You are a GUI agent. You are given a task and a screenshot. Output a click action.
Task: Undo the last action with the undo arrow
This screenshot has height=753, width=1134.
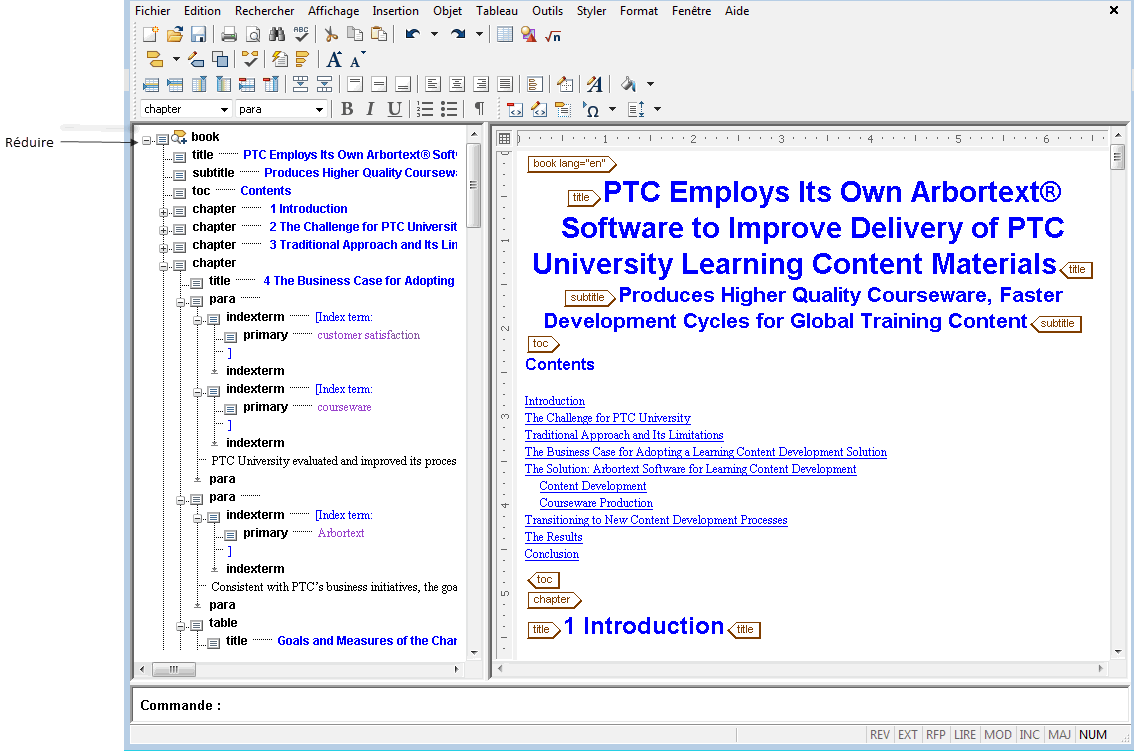413,34
